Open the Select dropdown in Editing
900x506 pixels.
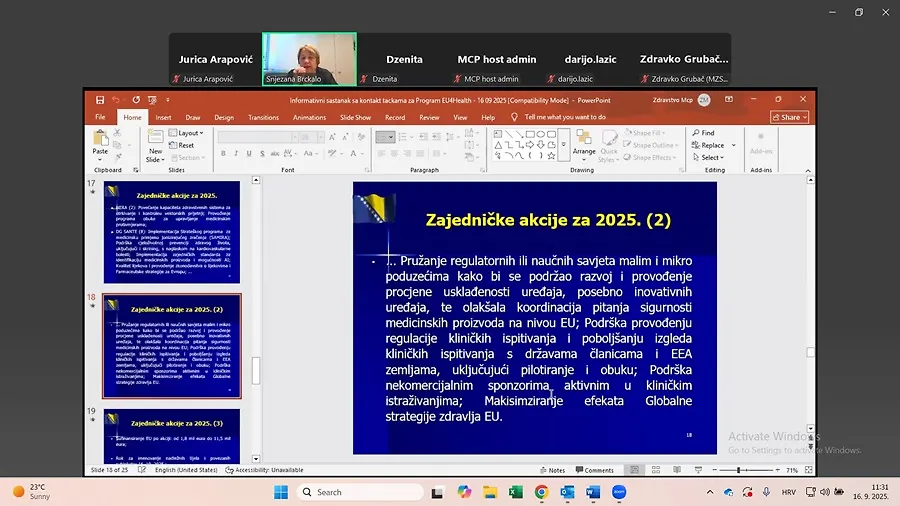point(708,157)
